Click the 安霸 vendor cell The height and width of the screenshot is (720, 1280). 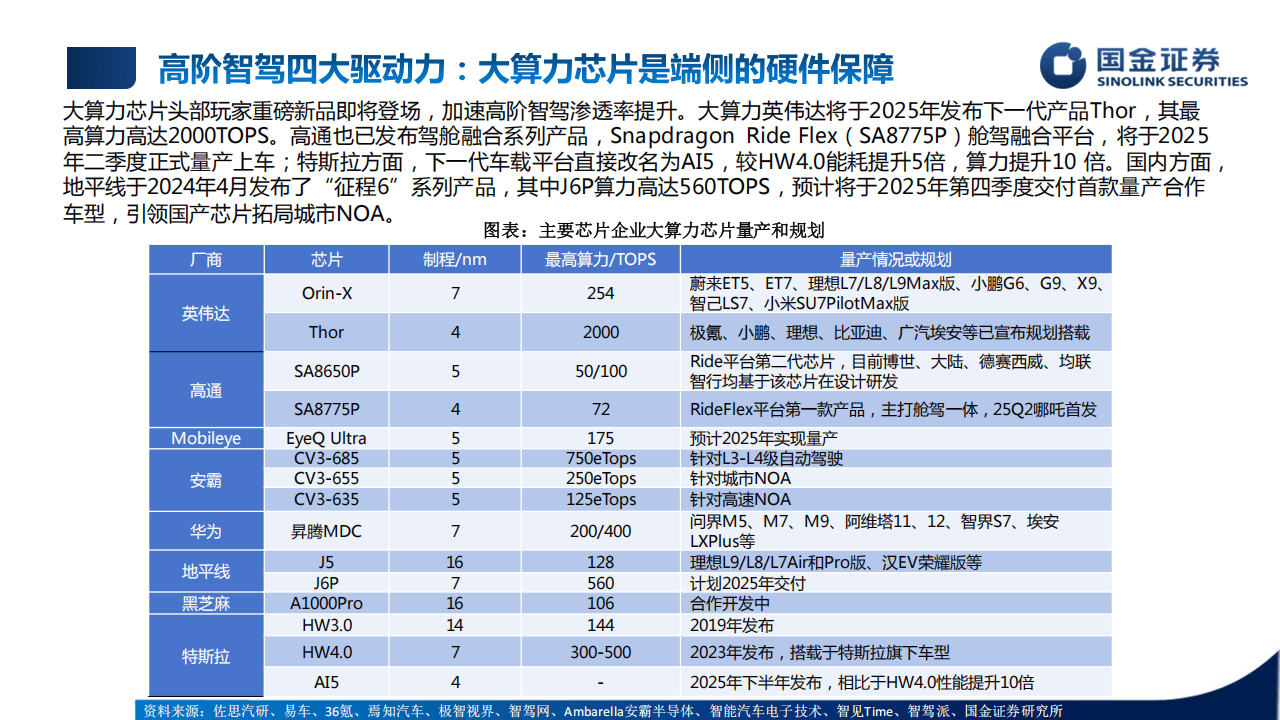[206, 480]
